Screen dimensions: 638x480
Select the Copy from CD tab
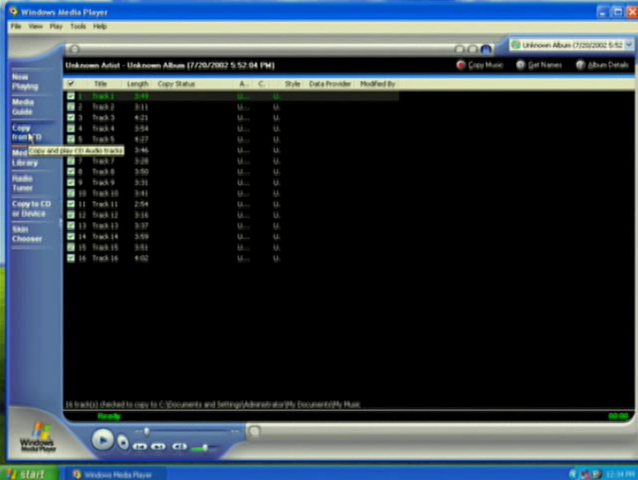pyautogui.click(x=26, y=133)
